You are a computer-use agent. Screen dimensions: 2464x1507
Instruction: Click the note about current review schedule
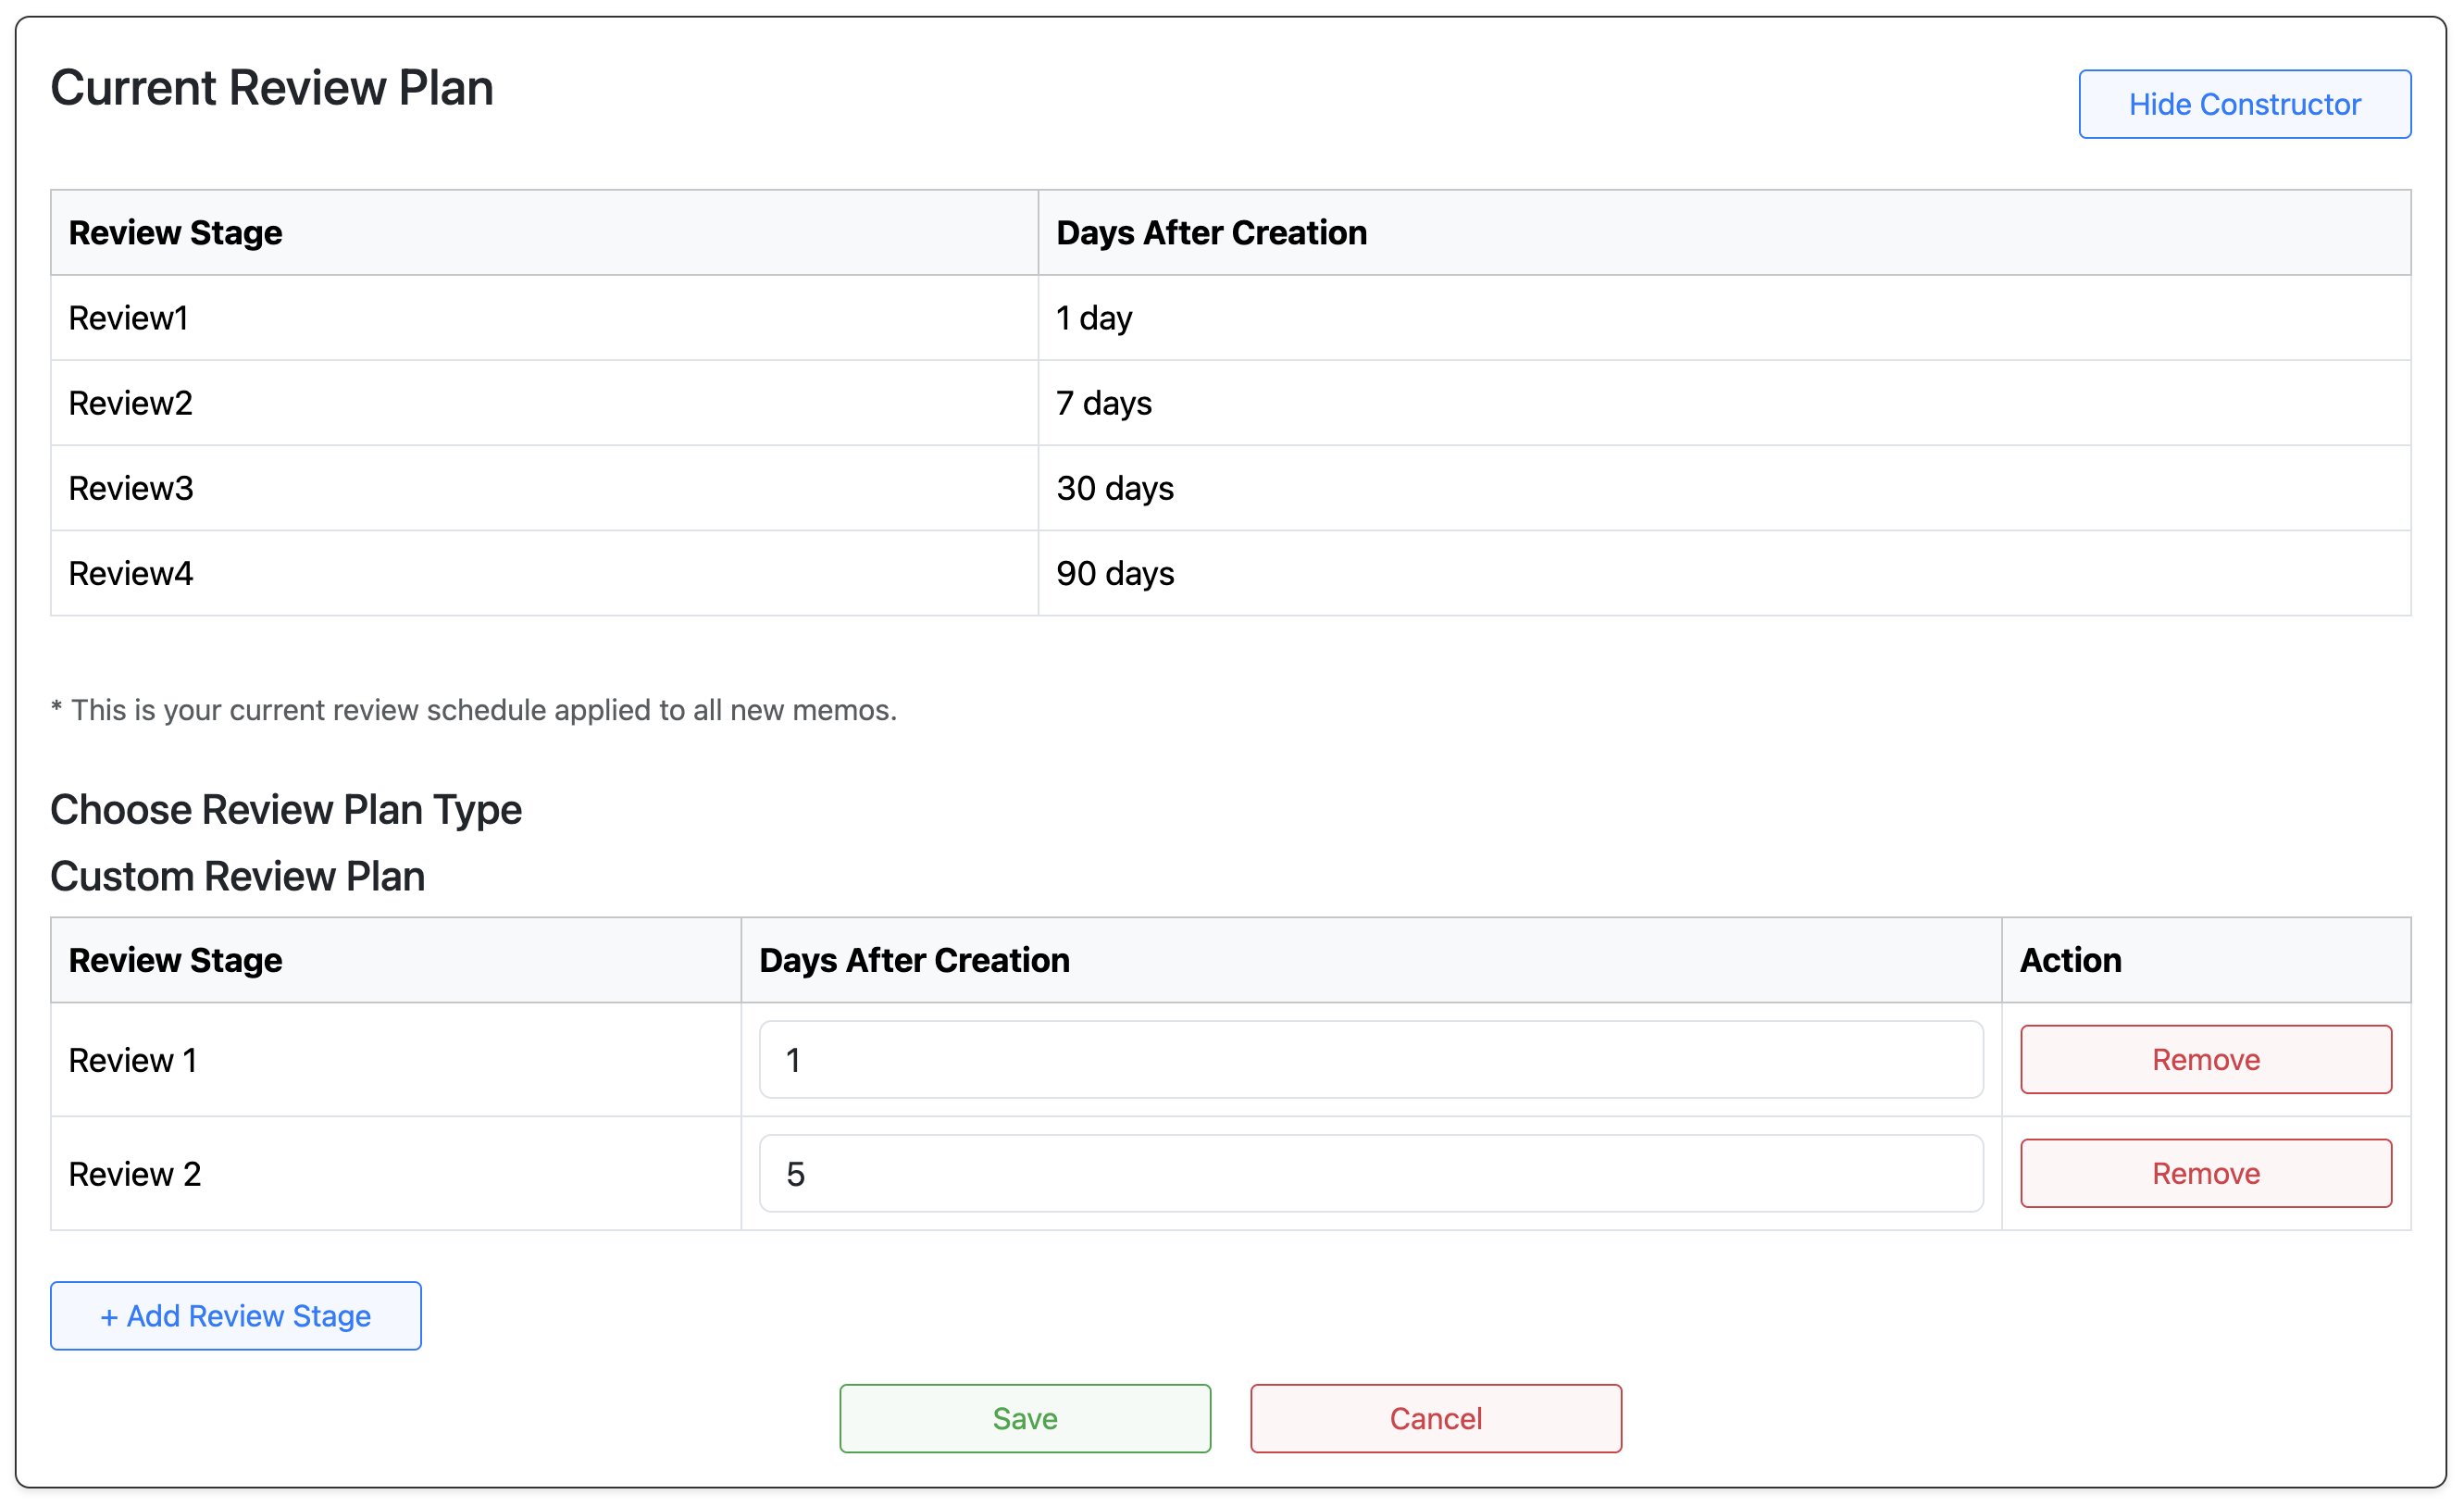click(474, 710)
